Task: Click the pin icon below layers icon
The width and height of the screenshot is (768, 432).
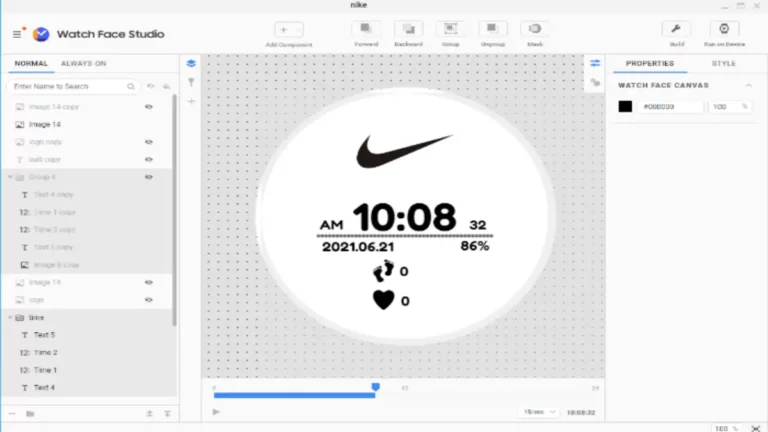Action: coord(191,82)
